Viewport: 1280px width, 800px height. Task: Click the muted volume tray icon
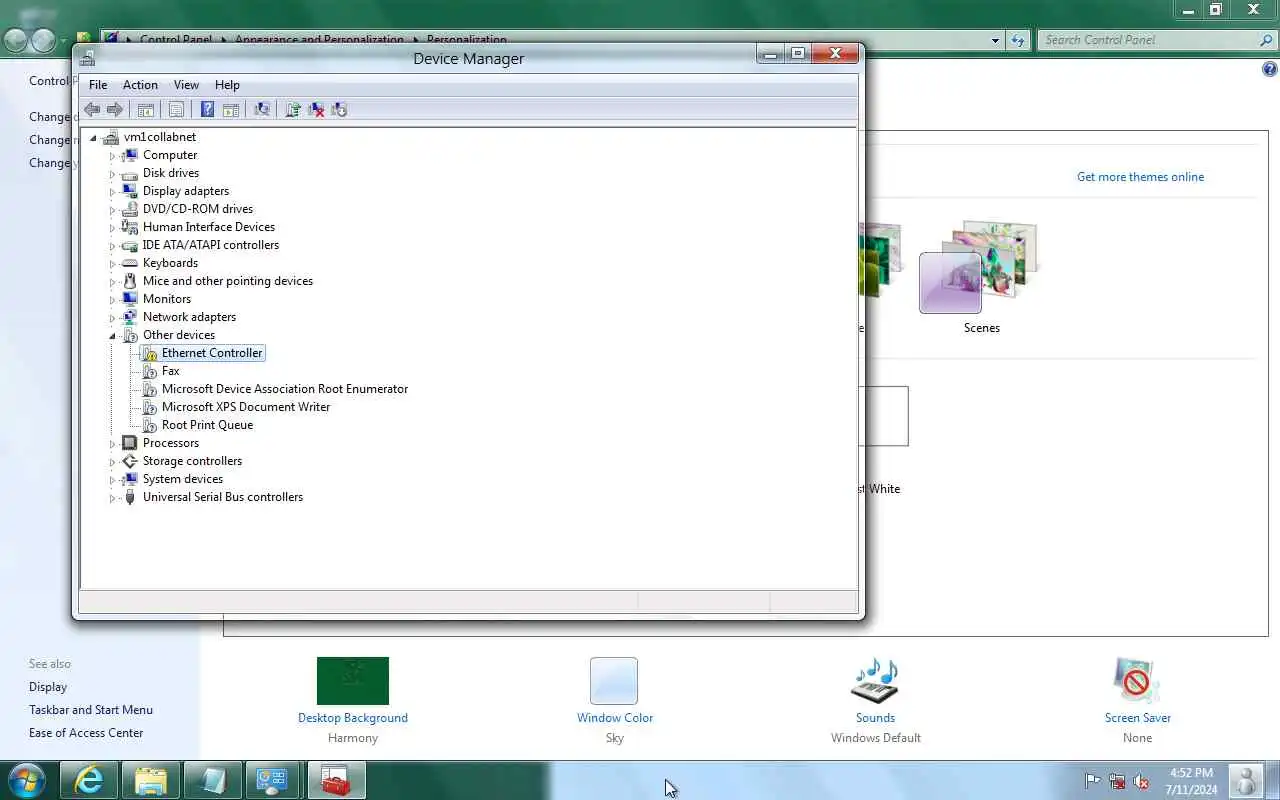(x=1141, y=781)
